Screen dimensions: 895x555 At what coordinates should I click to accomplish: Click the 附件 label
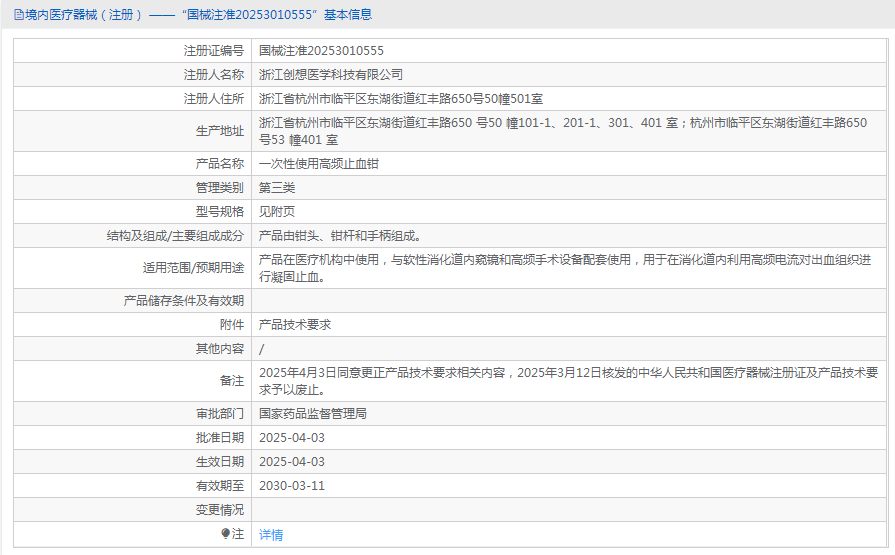coord(232,325)
